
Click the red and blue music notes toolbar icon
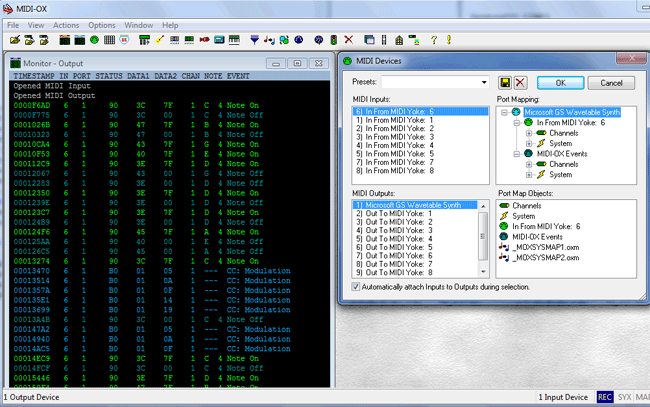coord(269,40)
